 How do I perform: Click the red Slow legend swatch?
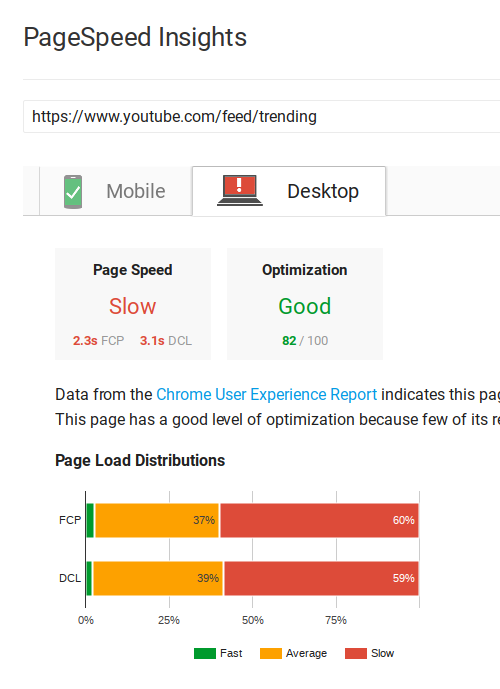point(356,653)
